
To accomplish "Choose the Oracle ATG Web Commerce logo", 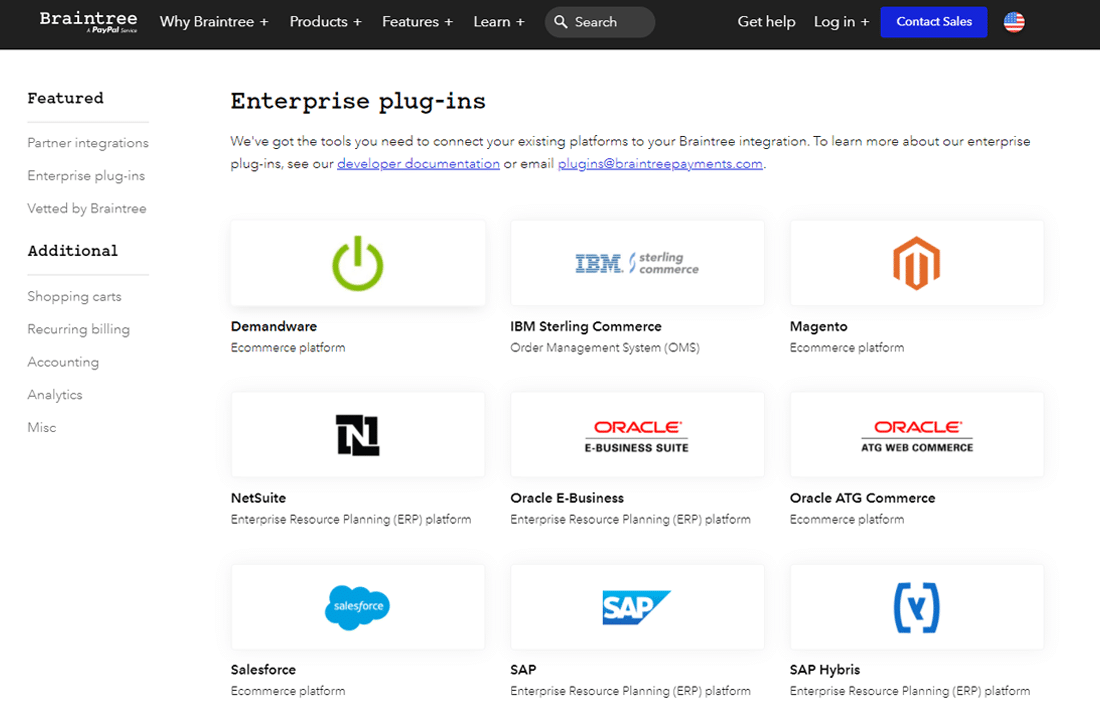I will pyautogui.click(x=916, y=435).
